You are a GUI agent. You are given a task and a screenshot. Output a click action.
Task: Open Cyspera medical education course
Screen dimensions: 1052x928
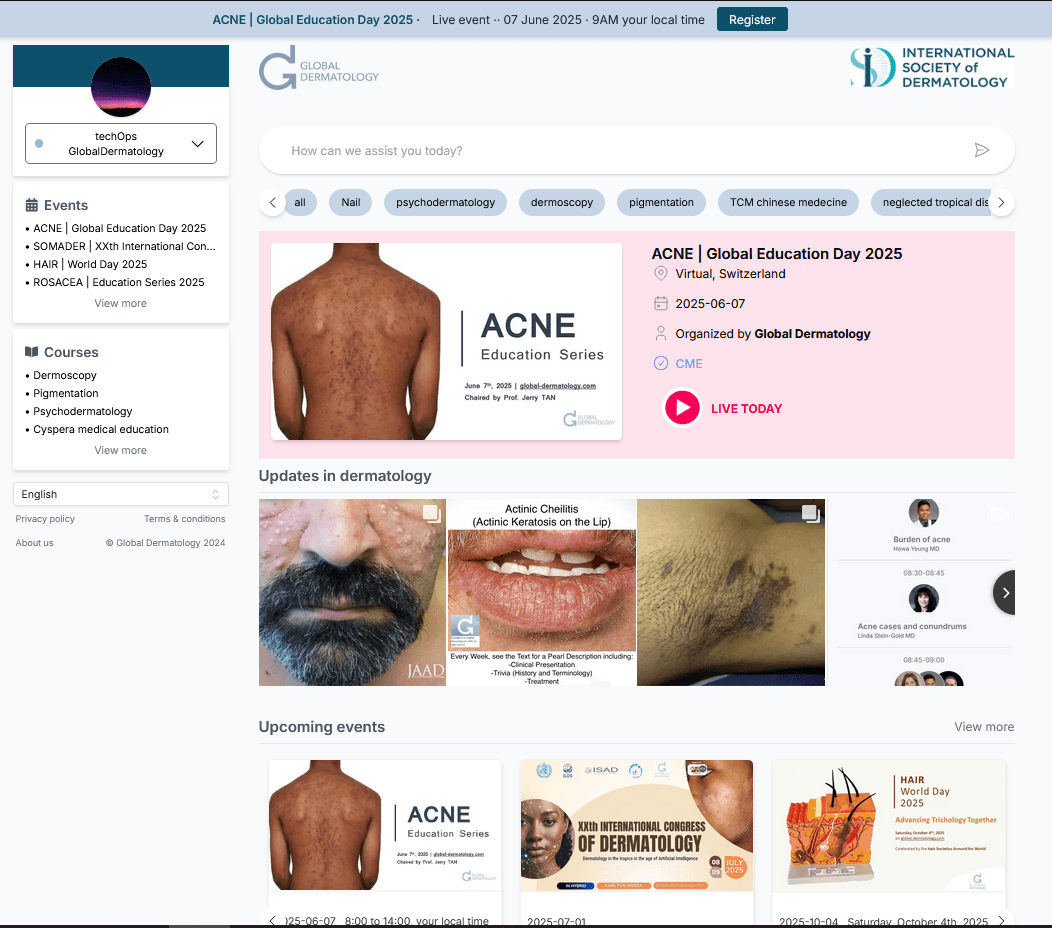[101, 429]
